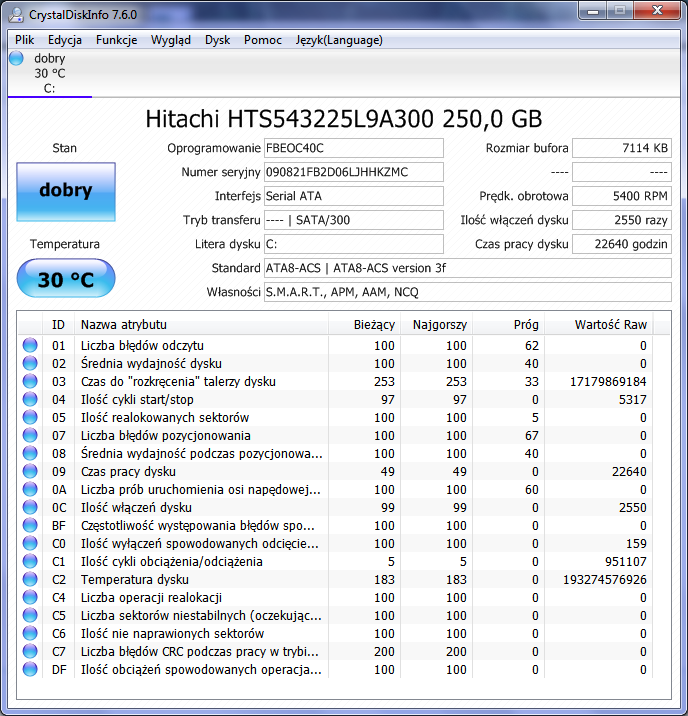Click the Najgorszy column header
Image resolution: width=688 pixels, height=716 pixels.
[x=436, y=325]
